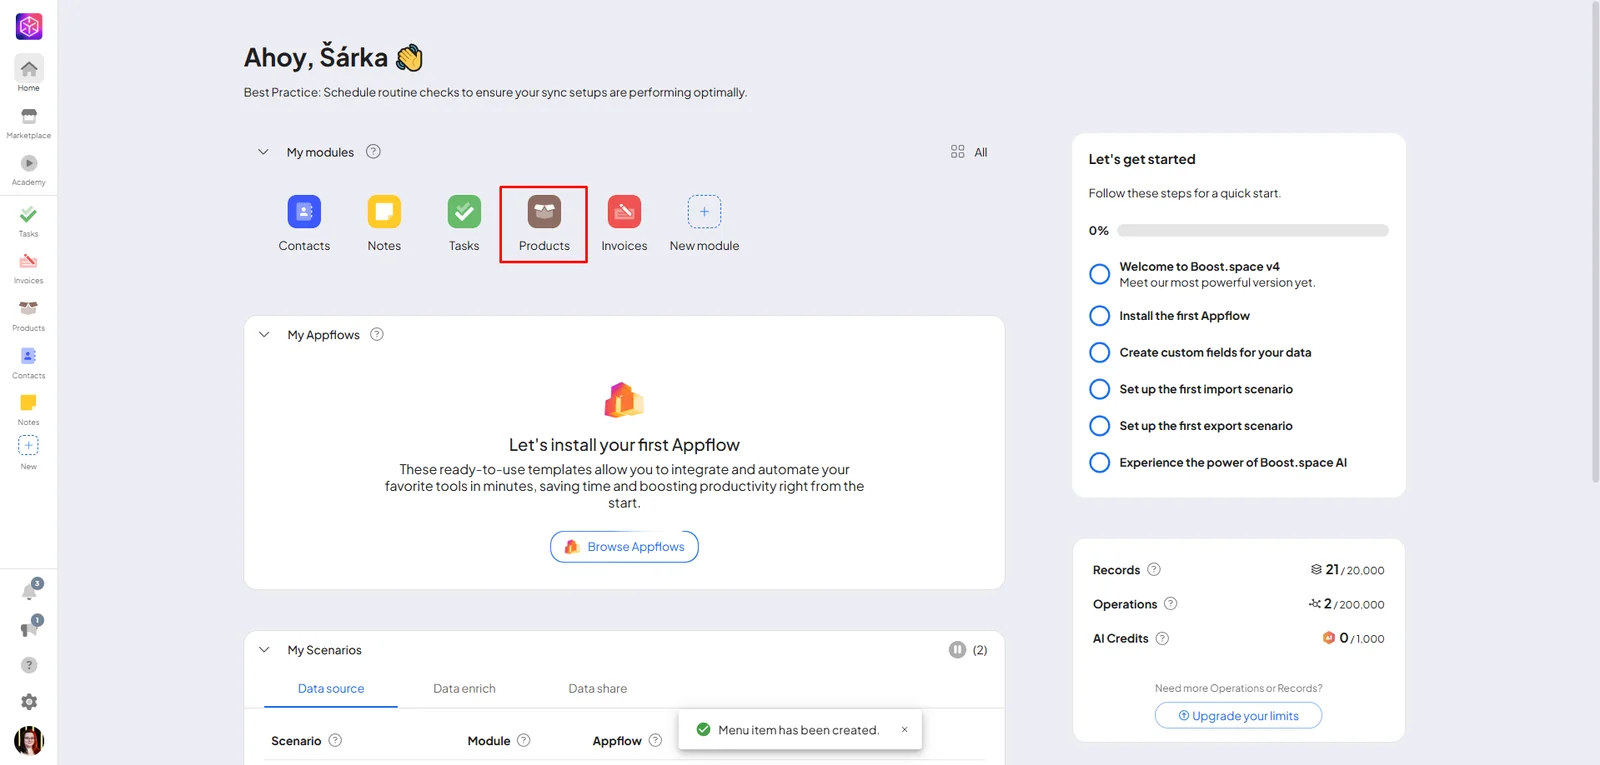Click the Appflow column header text
Screen dimensions: 1600x765
pos(617,741)
